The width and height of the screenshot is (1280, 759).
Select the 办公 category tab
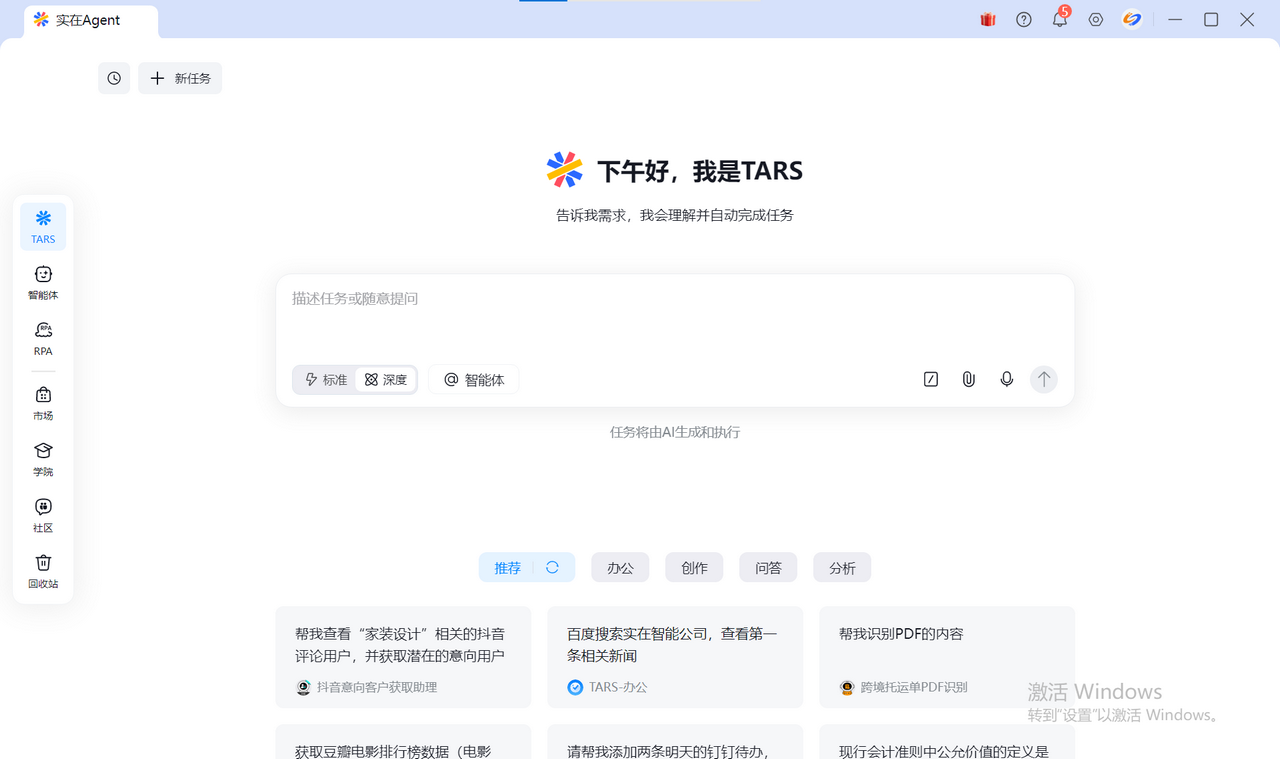tap(620, 568)
